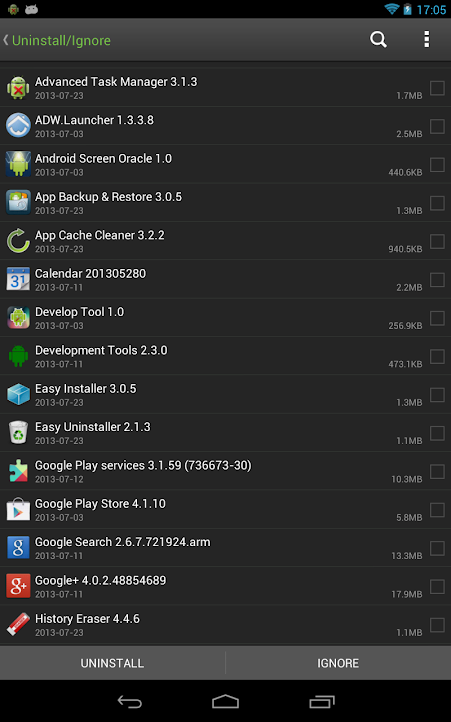Tap the Android recent apps button
Image resolution: width=451 pixels, height=722 pixels.
[x=322, y=702]
